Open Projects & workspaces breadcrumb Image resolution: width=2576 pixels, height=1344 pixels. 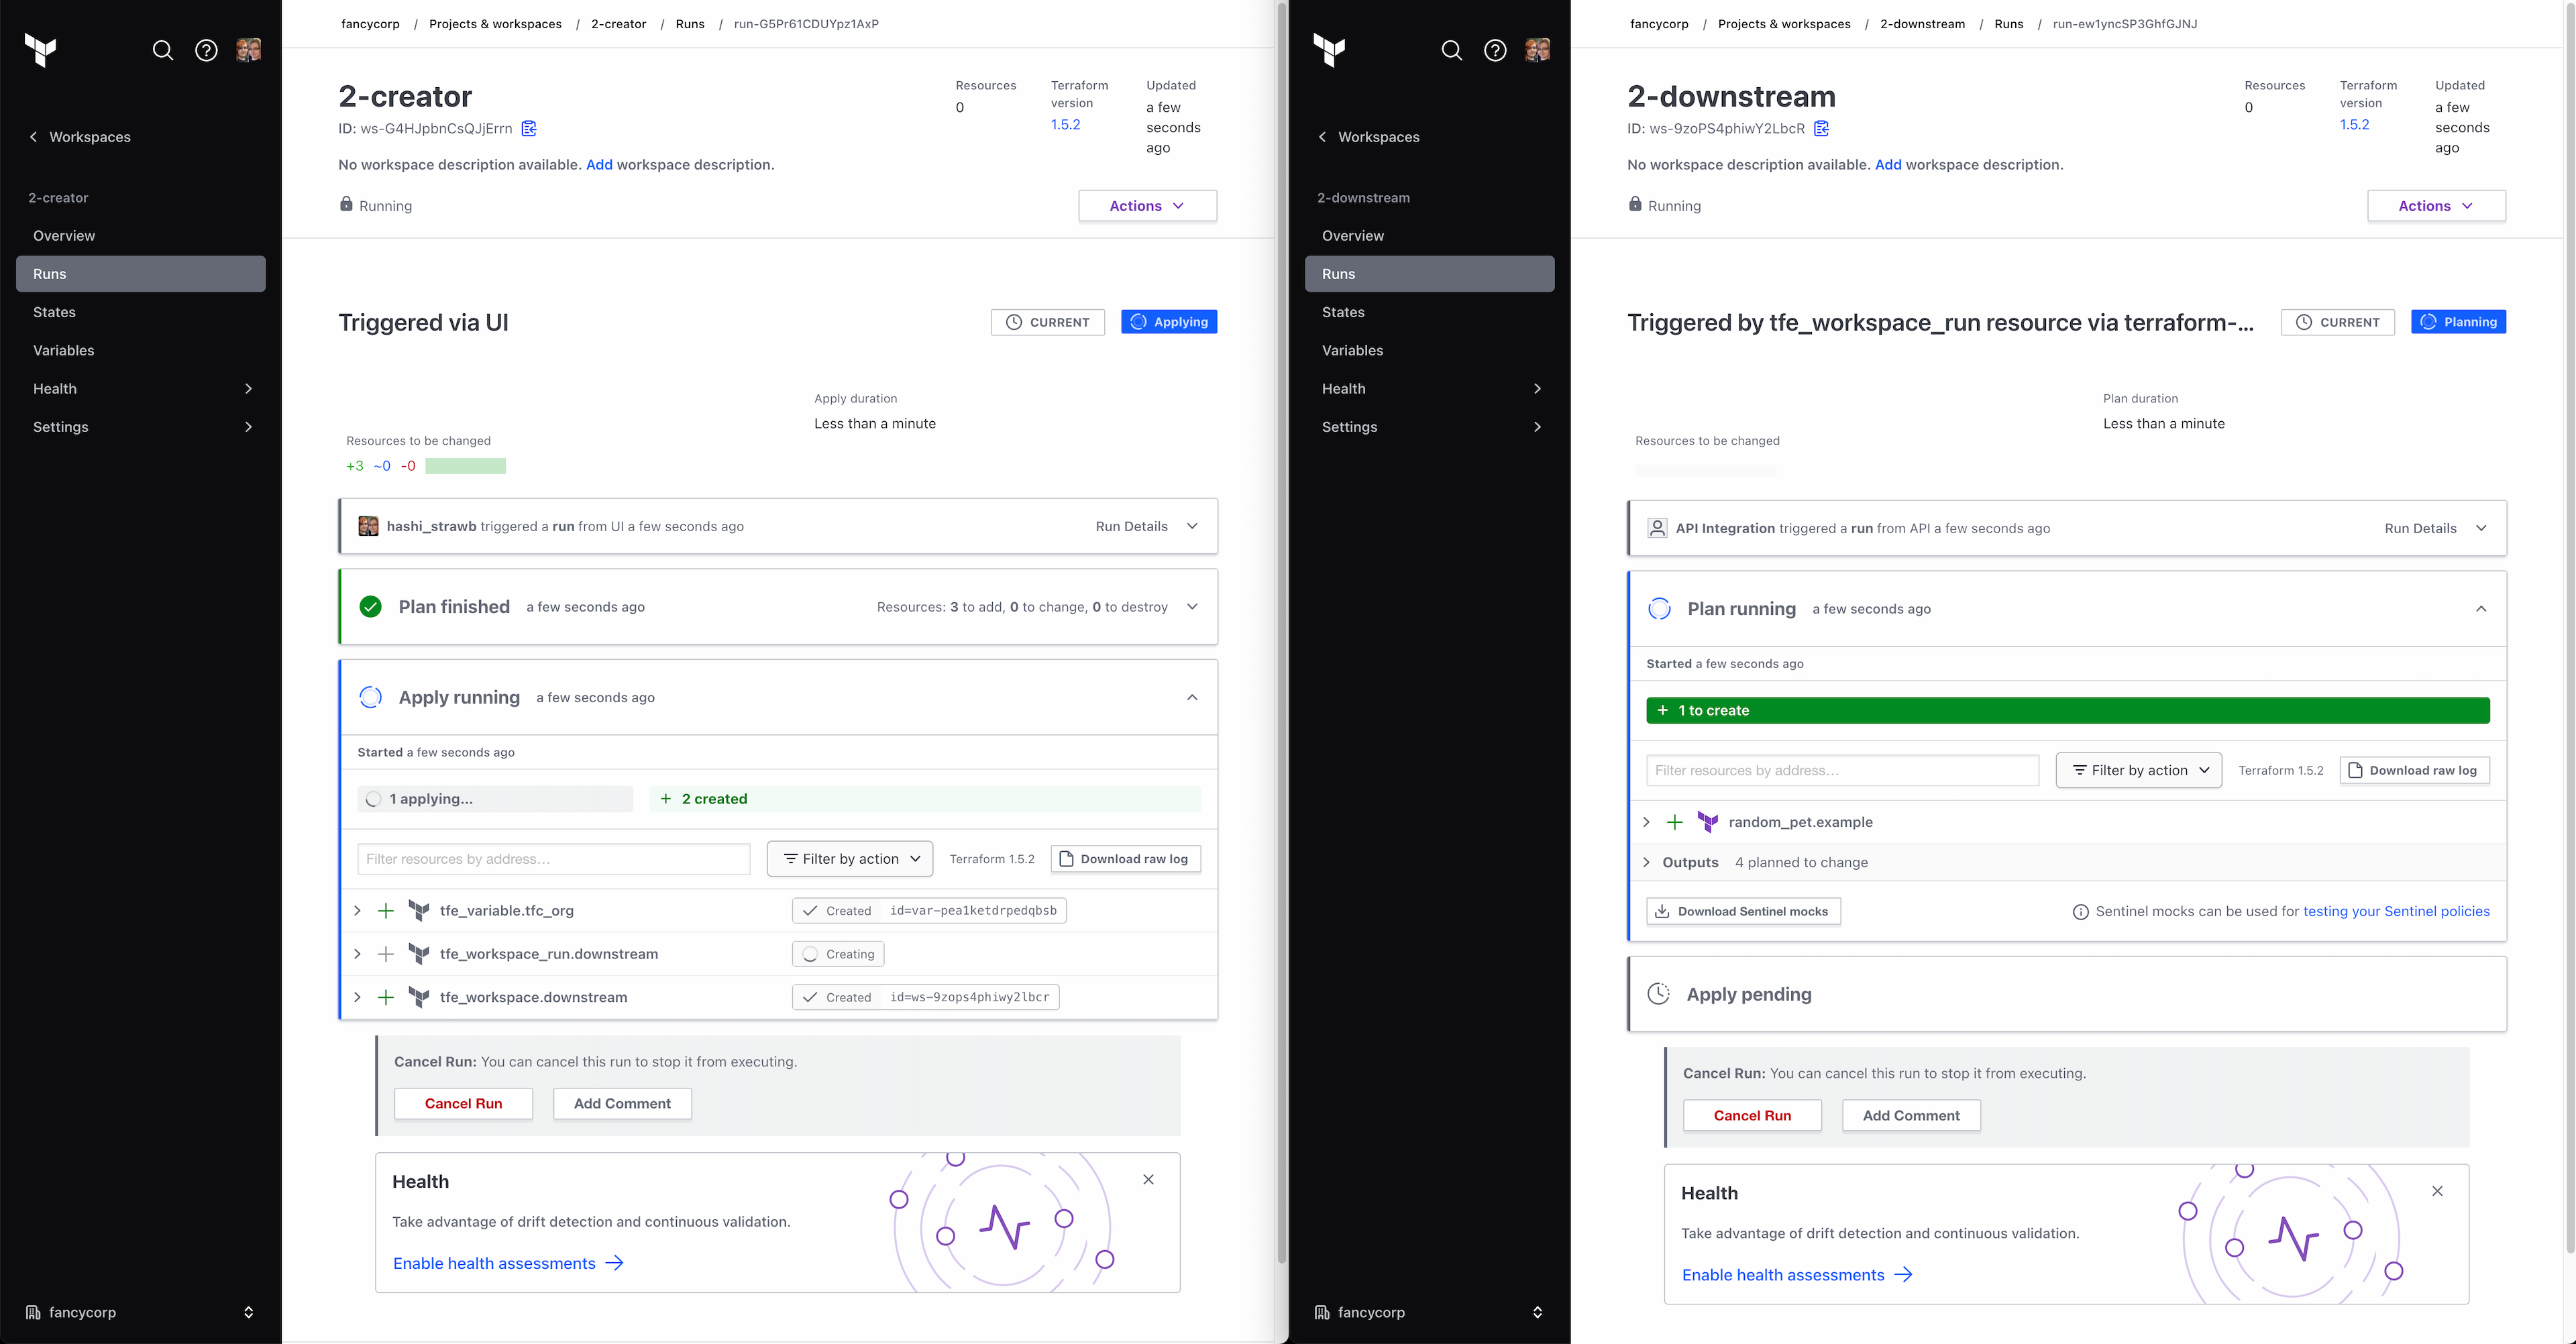(x=495, y=23)
